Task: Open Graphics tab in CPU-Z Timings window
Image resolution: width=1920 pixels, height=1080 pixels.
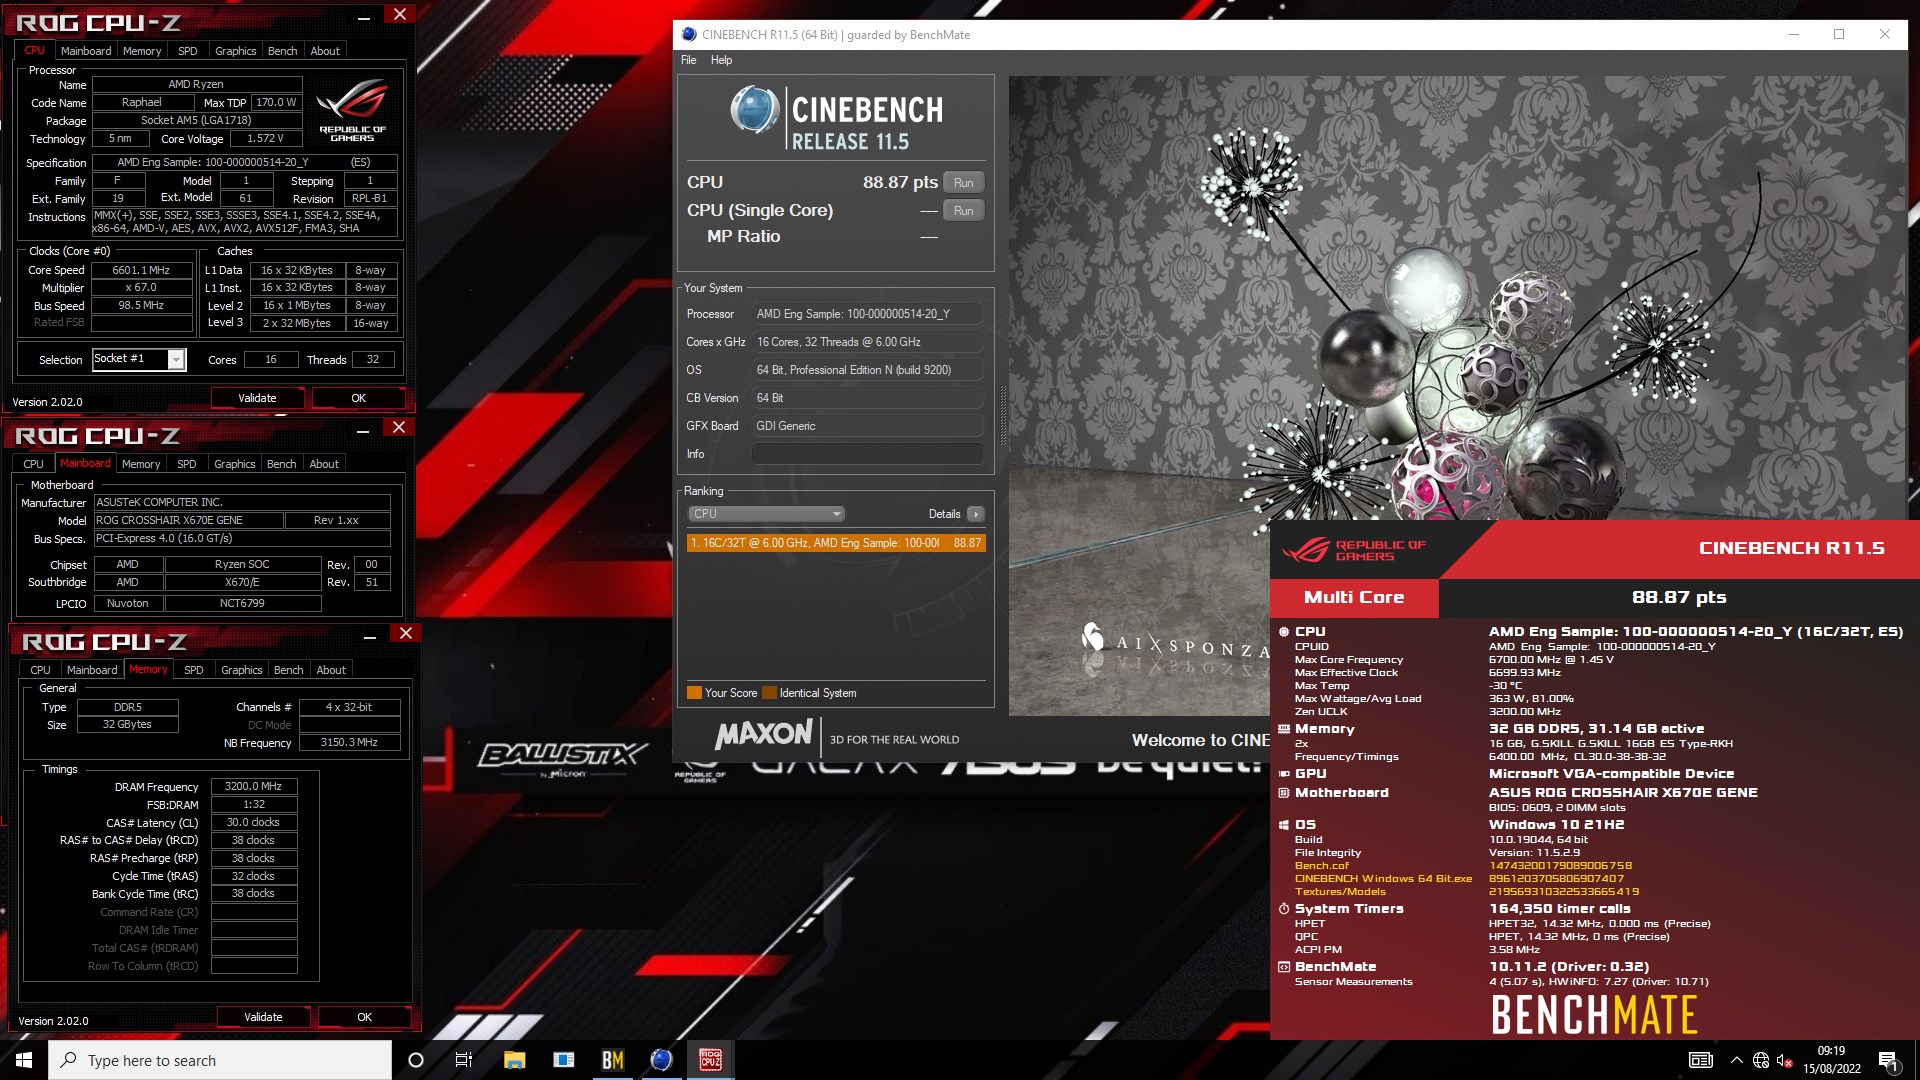Action: 242,670
